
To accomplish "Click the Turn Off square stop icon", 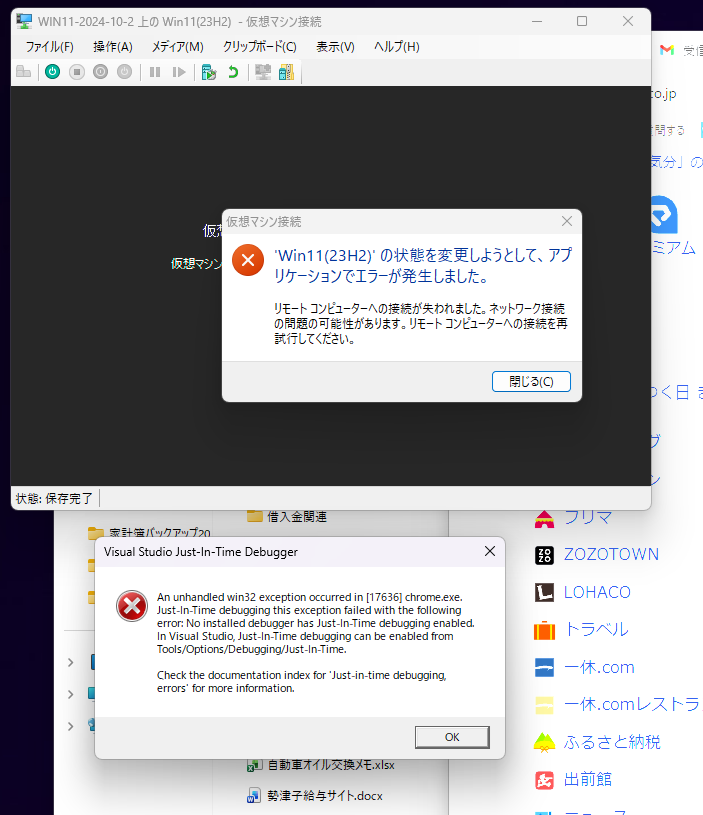I will [77, 72].
